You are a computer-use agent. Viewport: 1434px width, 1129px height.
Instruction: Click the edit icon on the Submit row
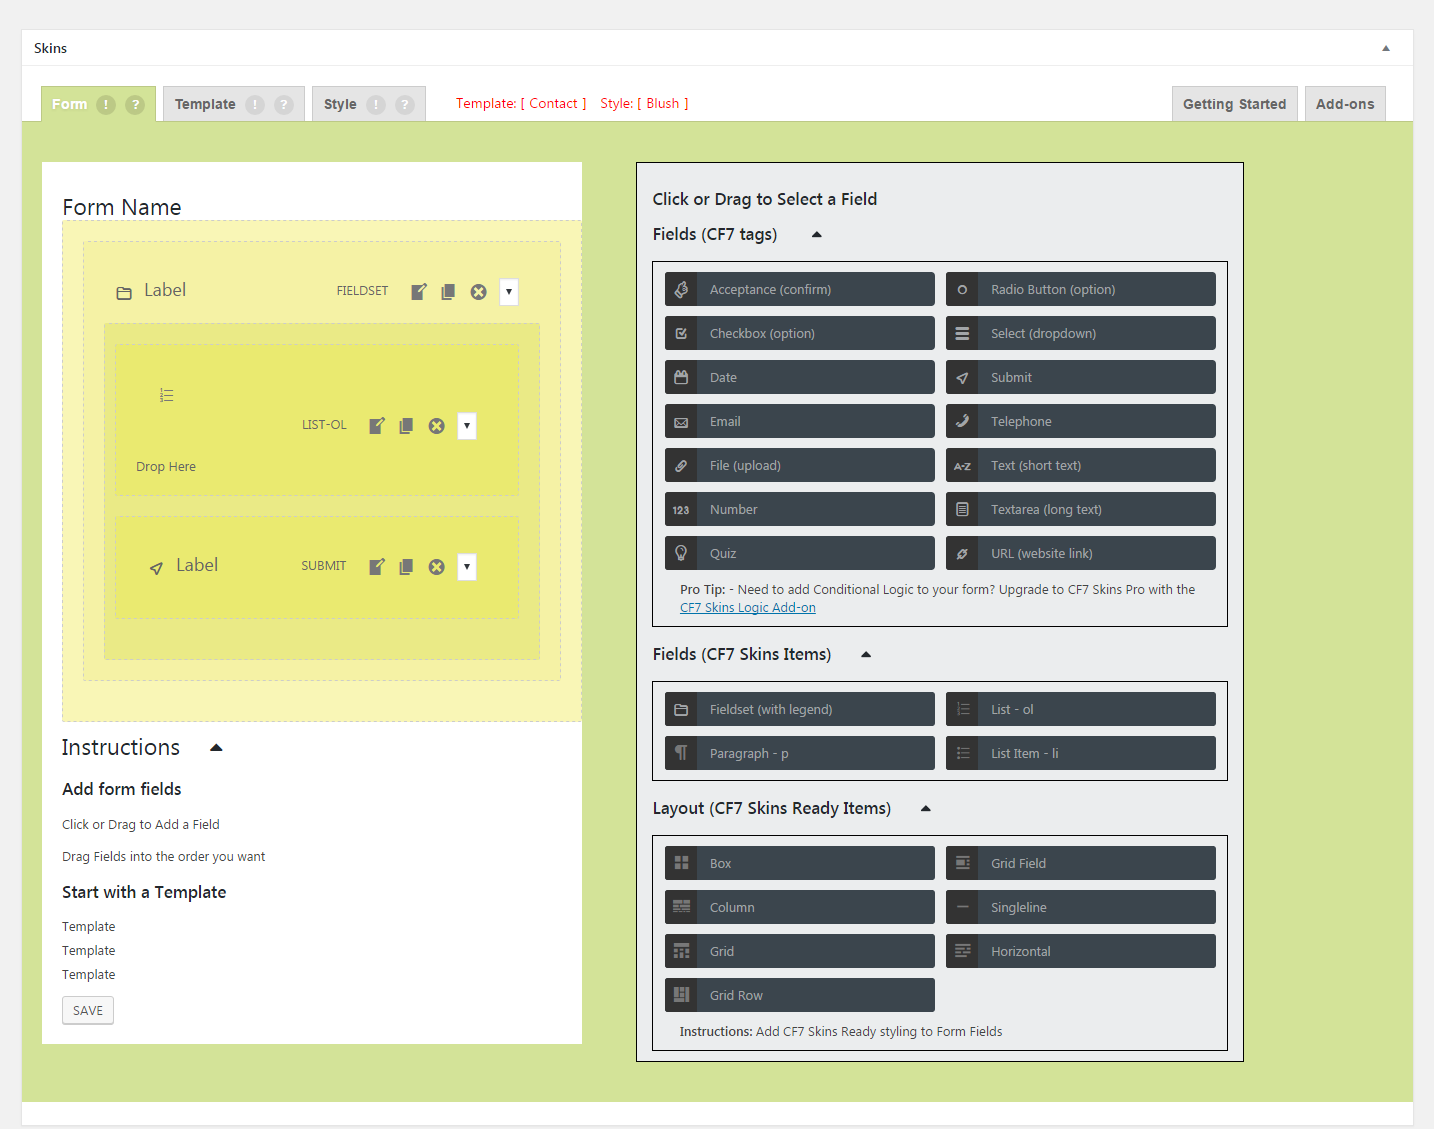tap(377, 567)
